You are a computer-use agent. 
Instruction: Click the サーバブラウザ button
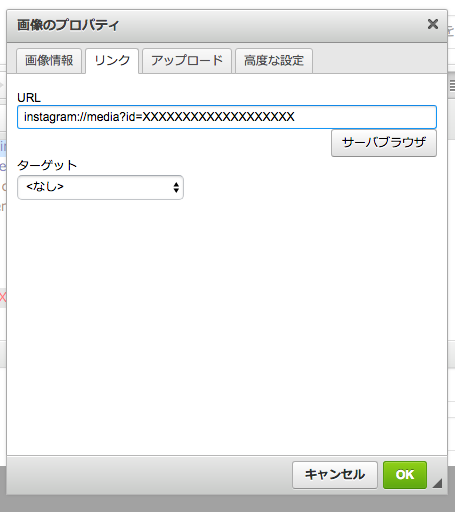tap(384, 143)
